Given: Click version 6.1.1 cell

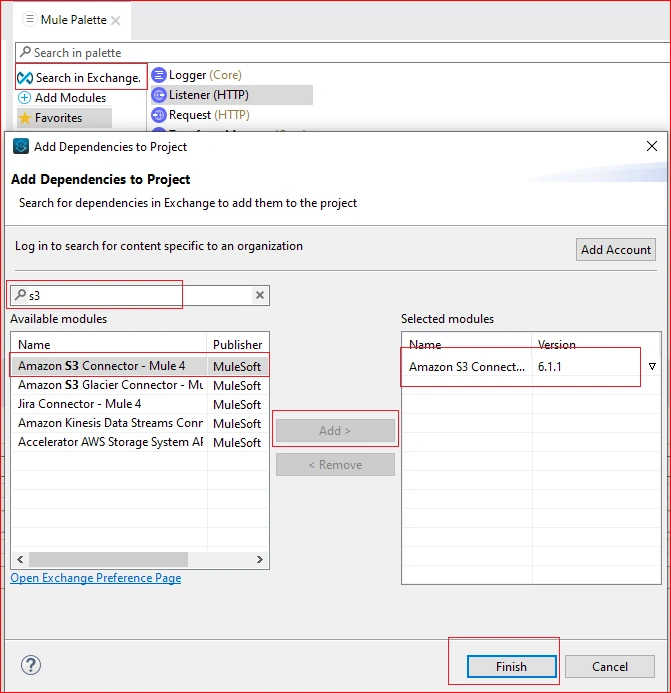Looking at the screenshot, I should pyautogui.click(x=549, y=367).
